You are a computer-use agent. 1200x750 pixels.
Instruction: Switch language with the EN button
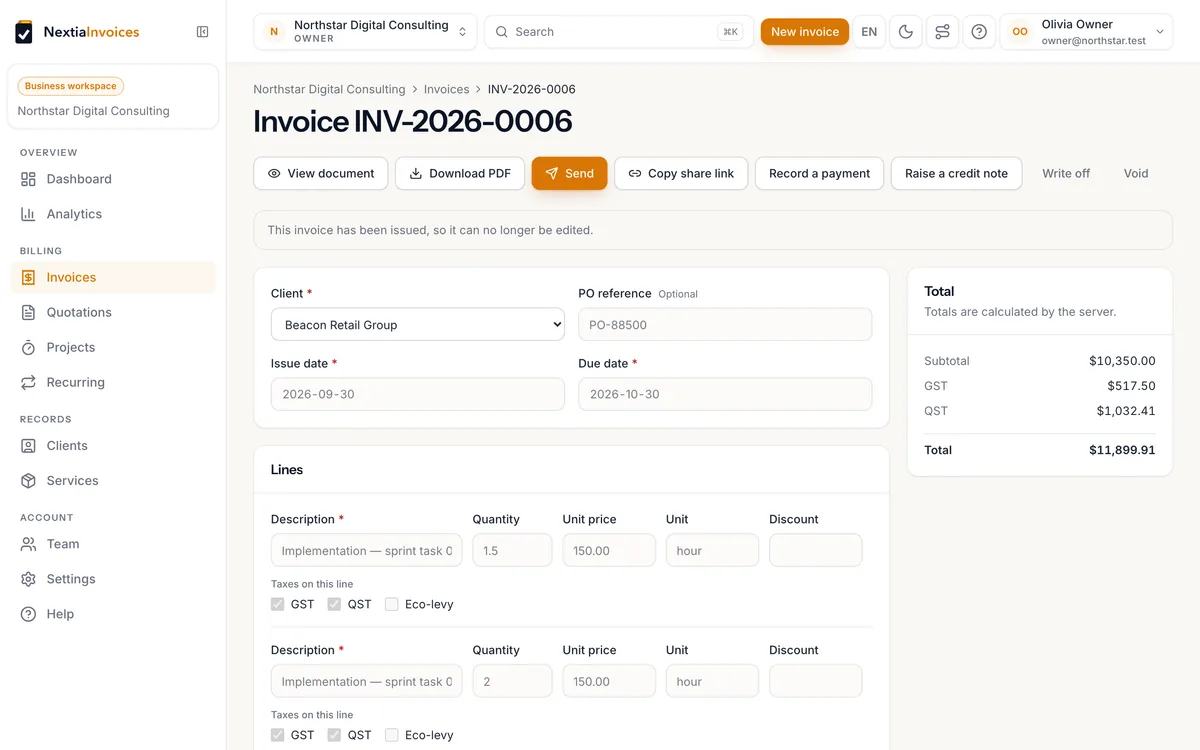pyautogui.click(x=869, y=32)
